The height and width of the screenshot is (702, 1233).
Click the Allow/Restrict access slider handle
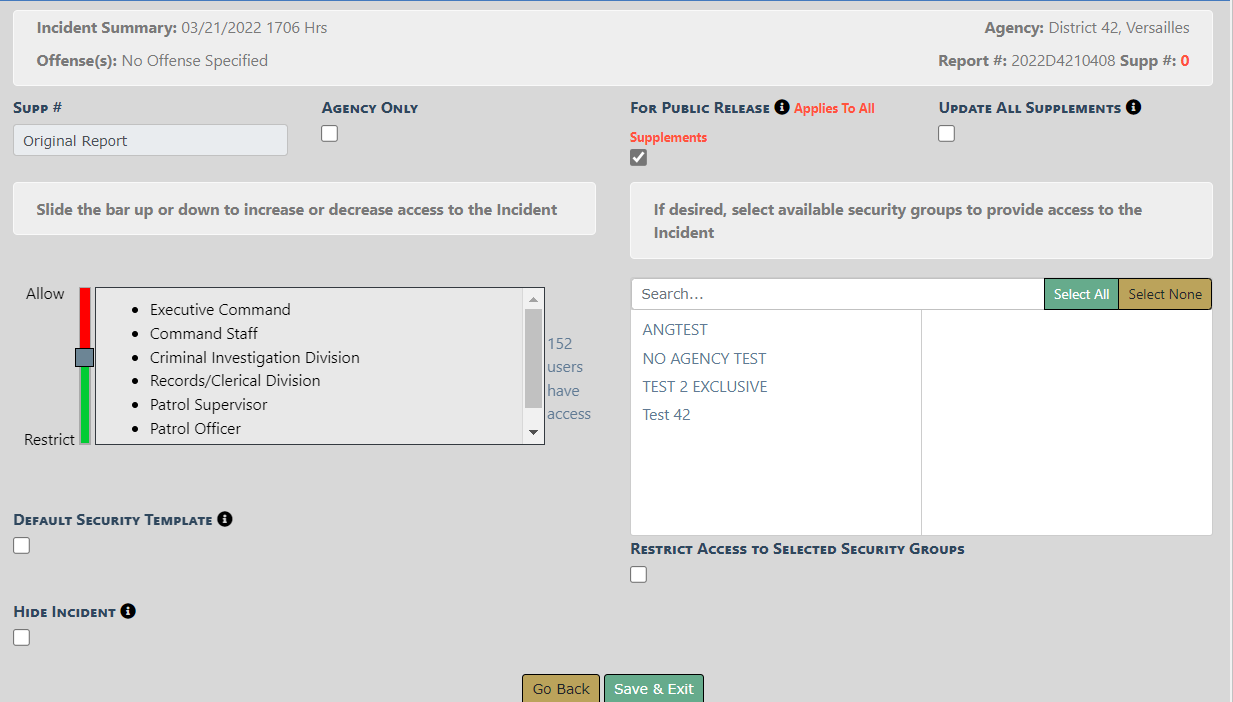(x=84, y=357)
